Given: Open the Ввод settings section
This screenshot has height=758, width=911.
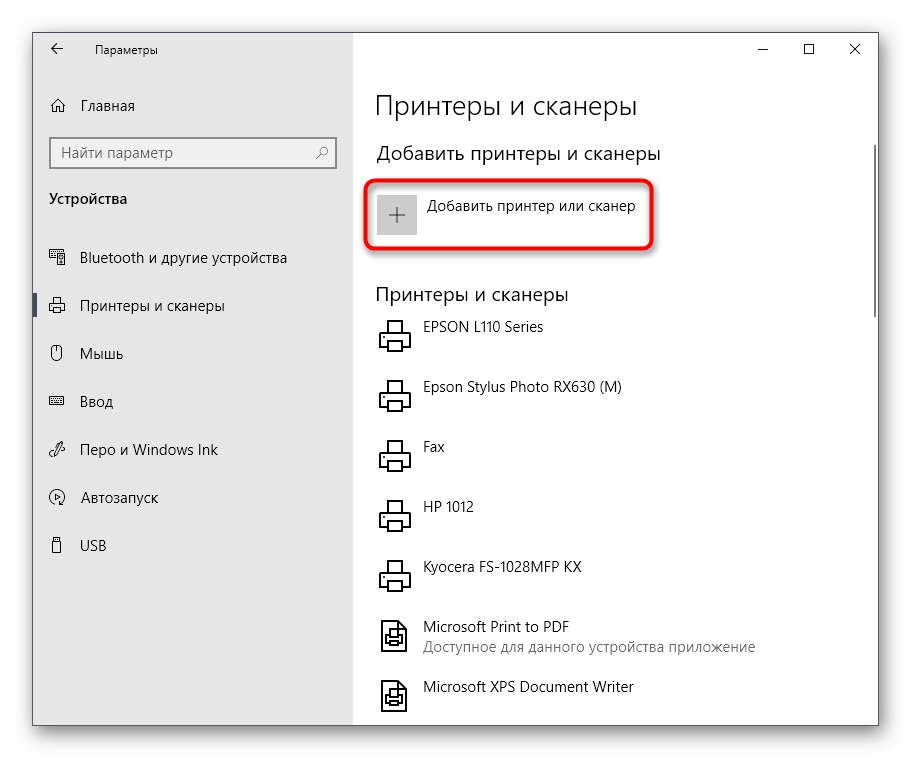Looking at the screenshot, I should [x=57, y=401].
